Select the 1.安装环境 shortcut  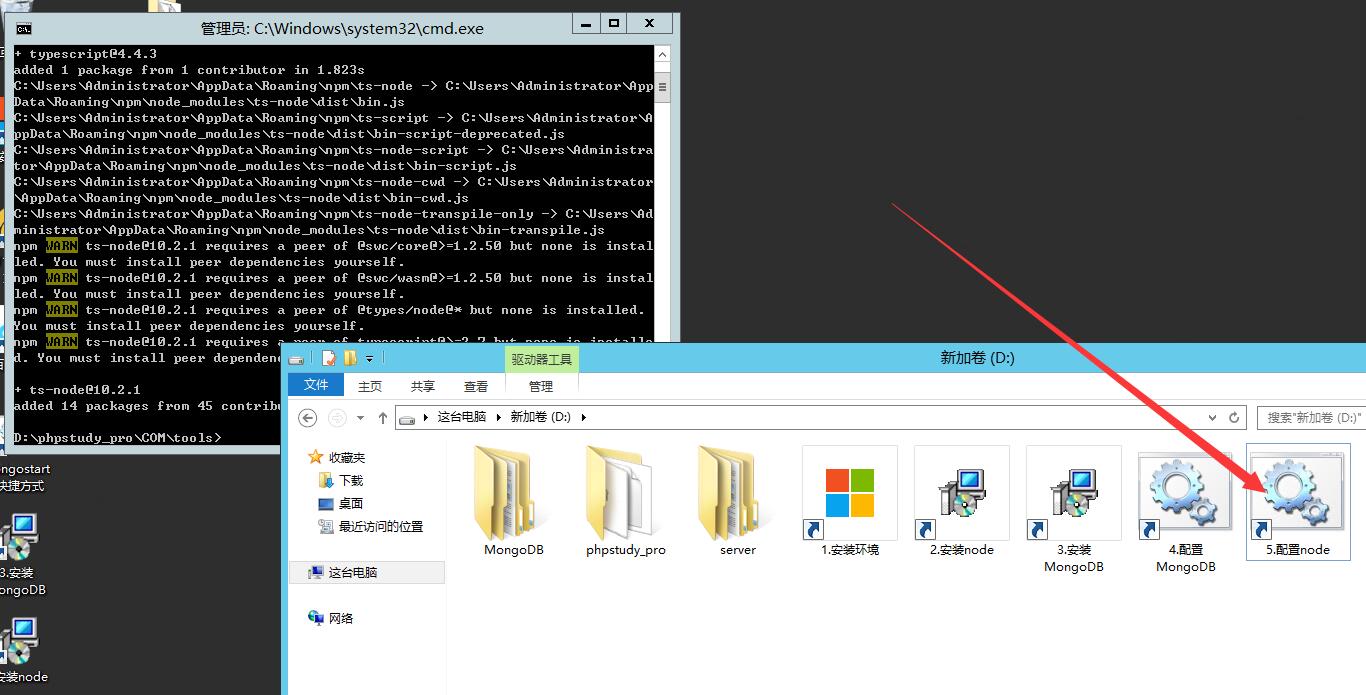(849, 495)
